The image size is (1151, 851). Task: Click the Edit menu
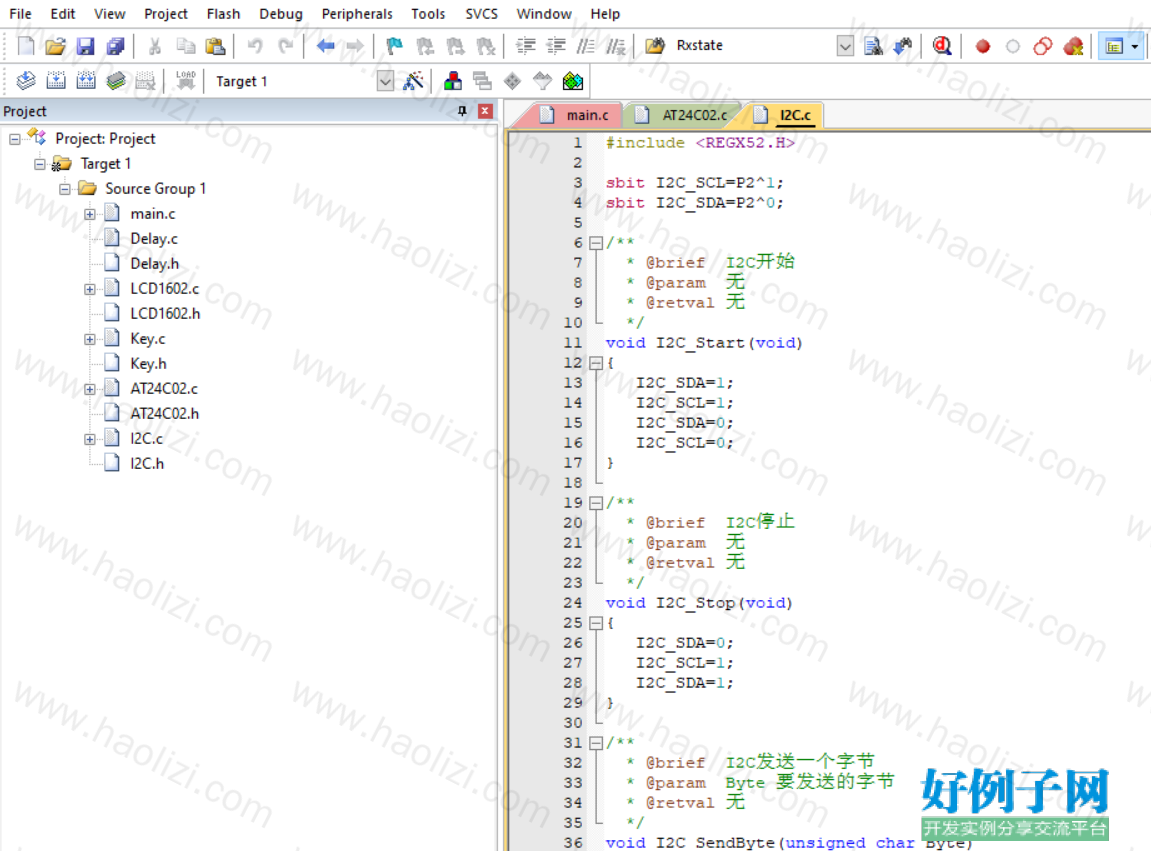(62, 14)
